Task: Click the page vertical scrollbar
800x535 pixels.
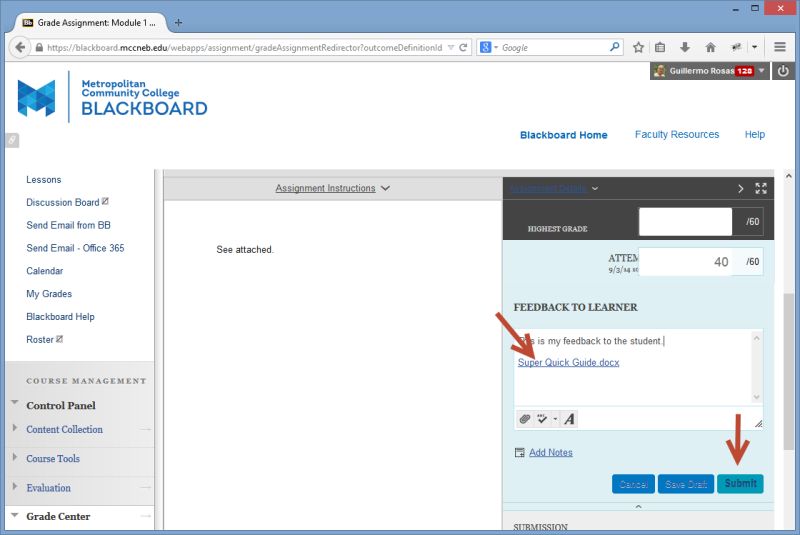Action: [x=789, y=372]
